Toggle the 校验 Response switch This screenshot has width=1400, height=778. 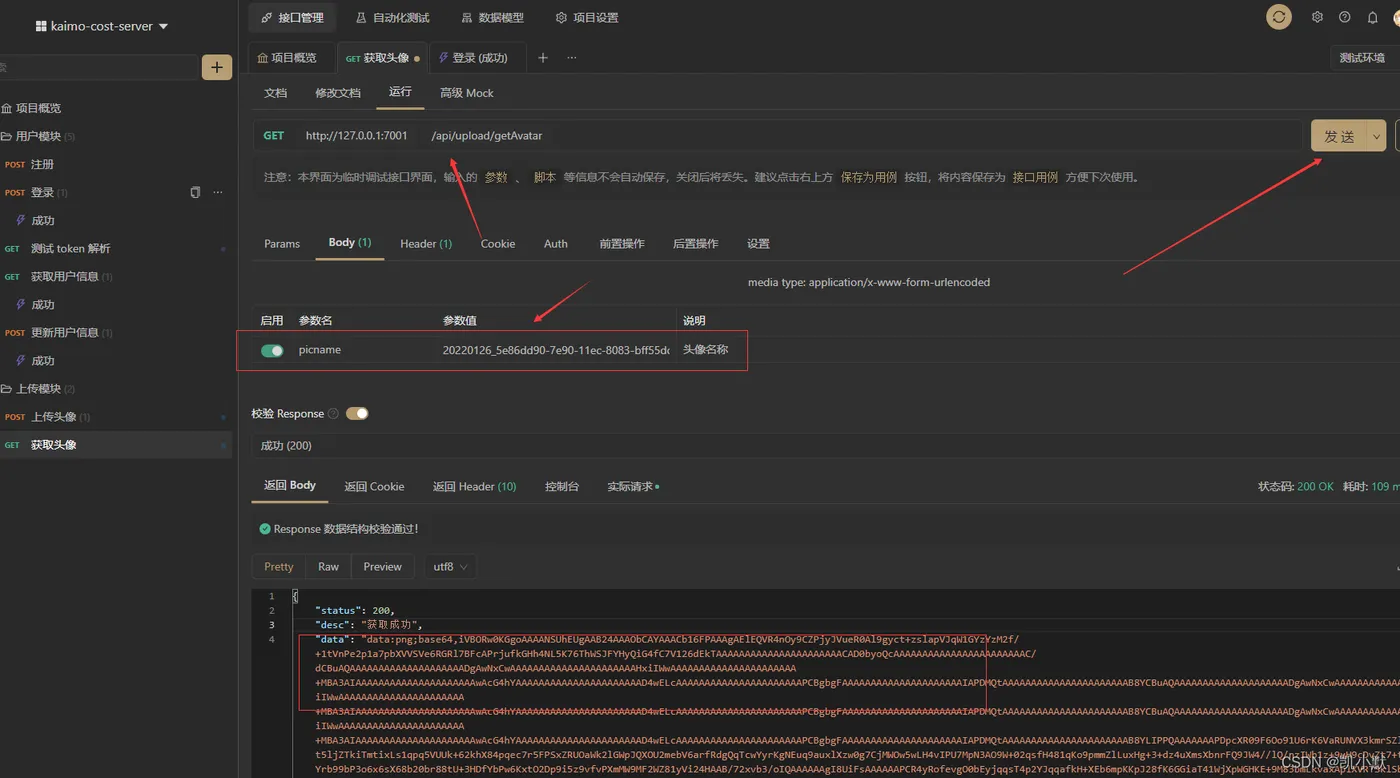tap(357, 414)
